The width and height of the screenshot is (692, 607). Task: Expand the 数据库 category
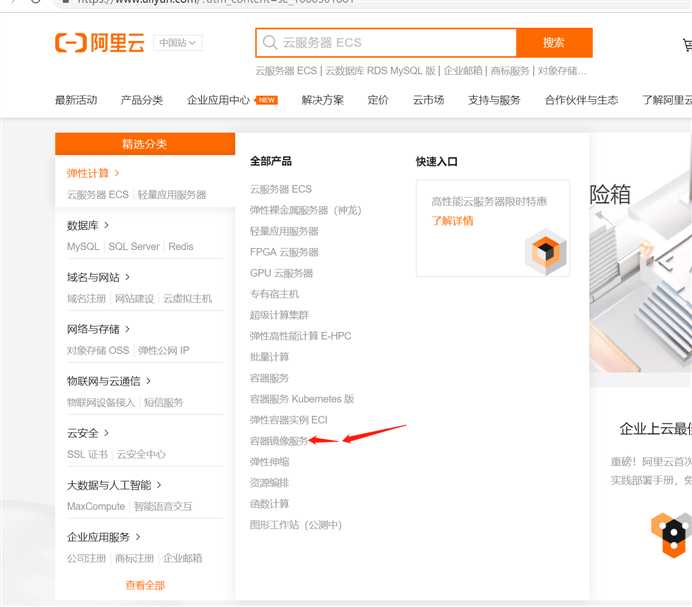(x=87, y=226)
